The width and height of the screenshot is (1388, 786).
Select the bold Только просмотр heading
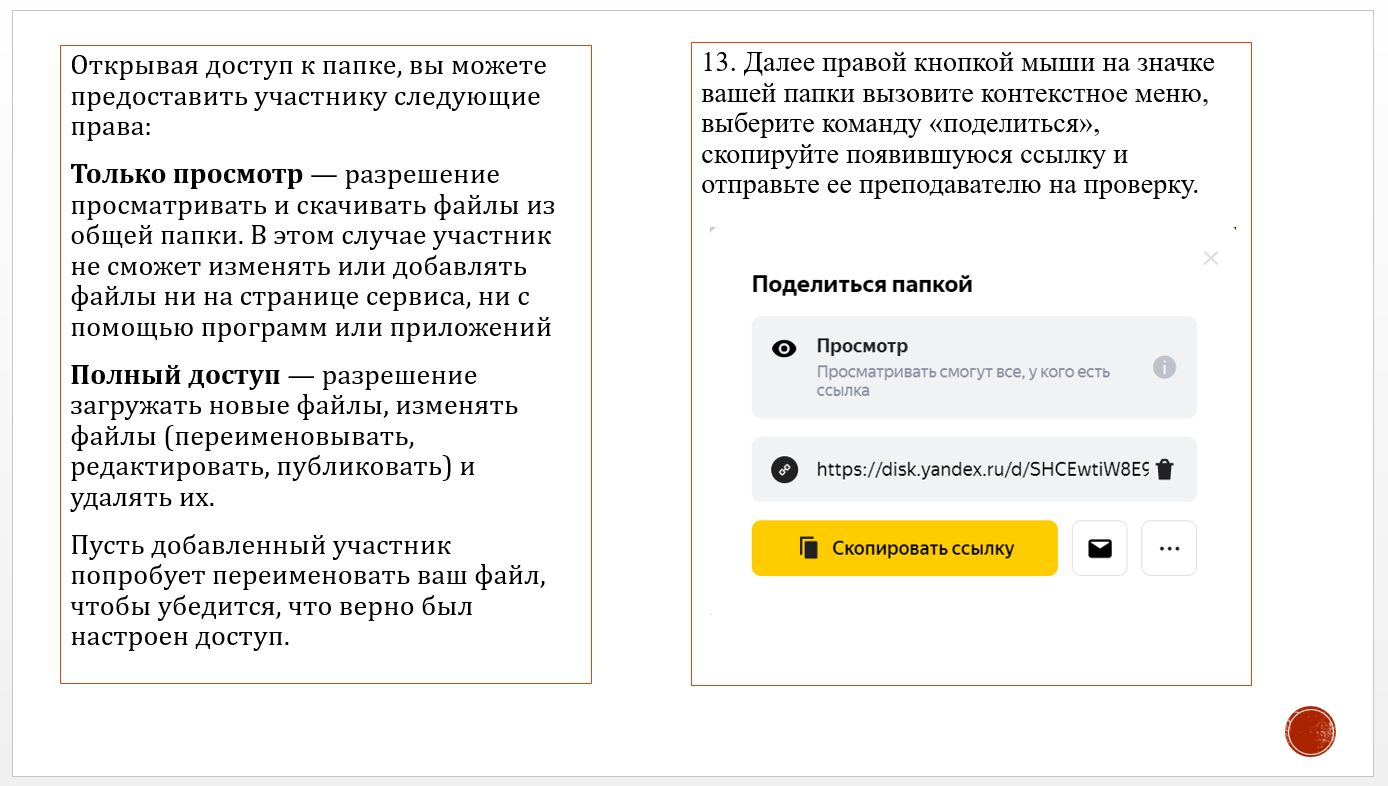coord(187,175)
